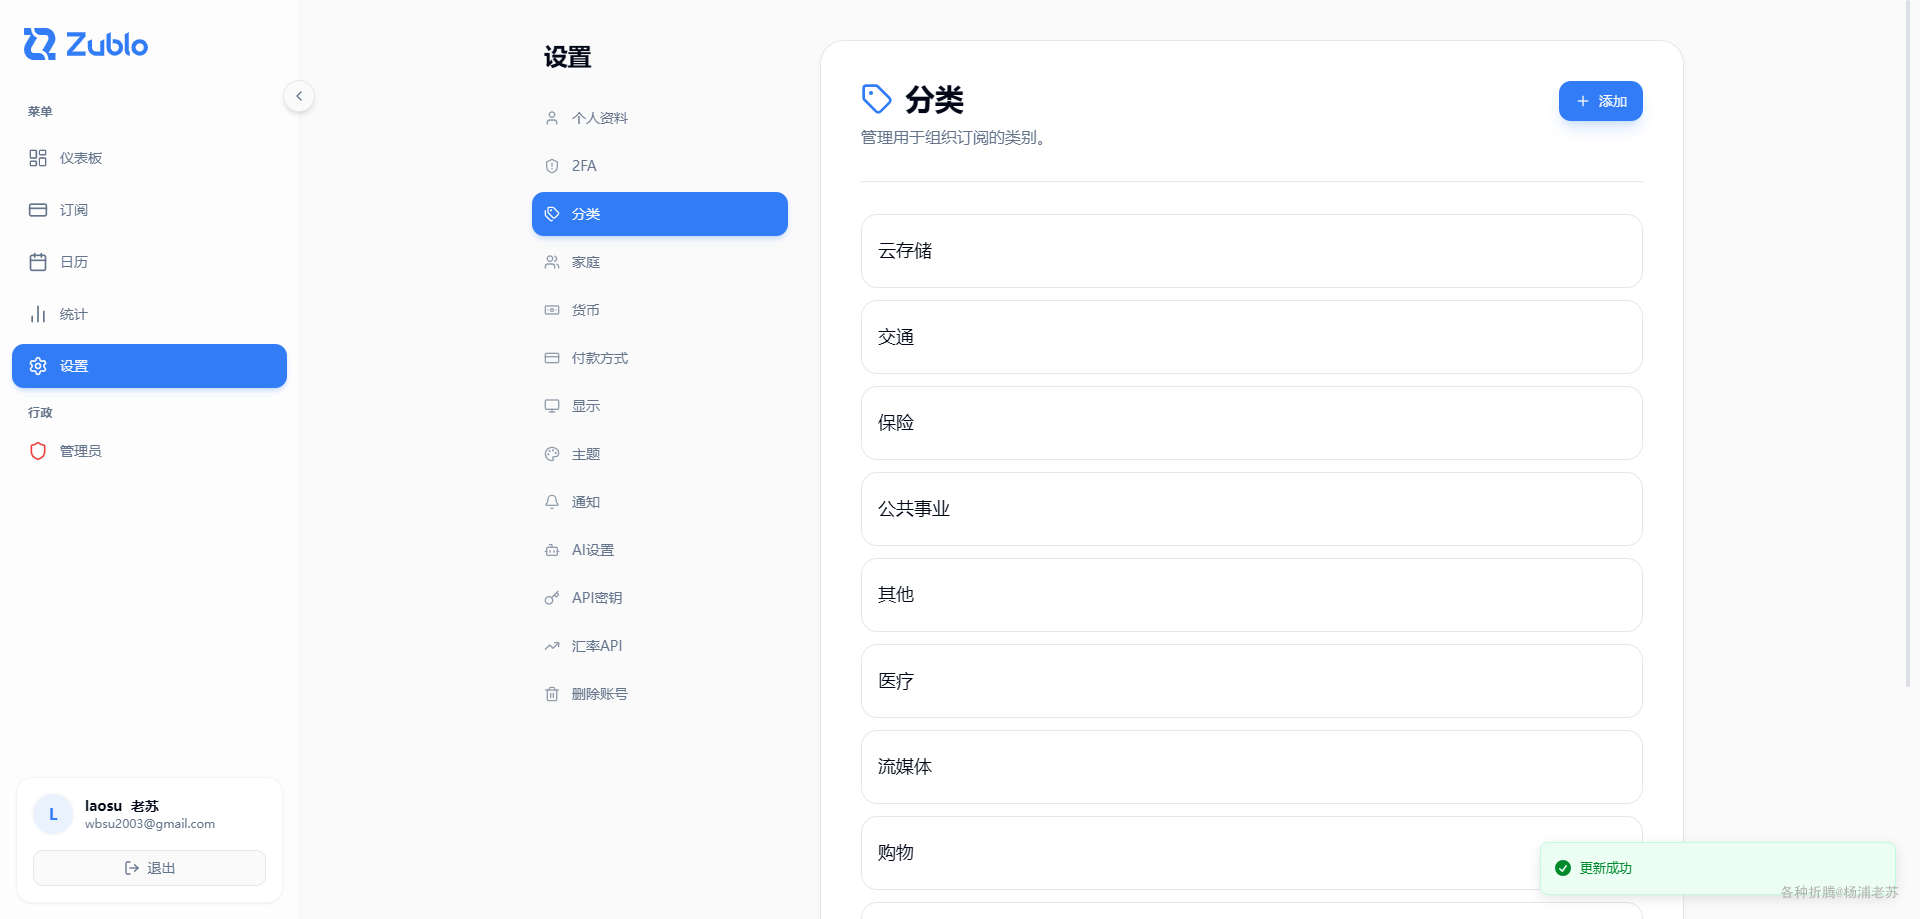Go to 统计 in the sidebar
The height and width of the screenshot is (919, 1920).
tap(149, 314)
